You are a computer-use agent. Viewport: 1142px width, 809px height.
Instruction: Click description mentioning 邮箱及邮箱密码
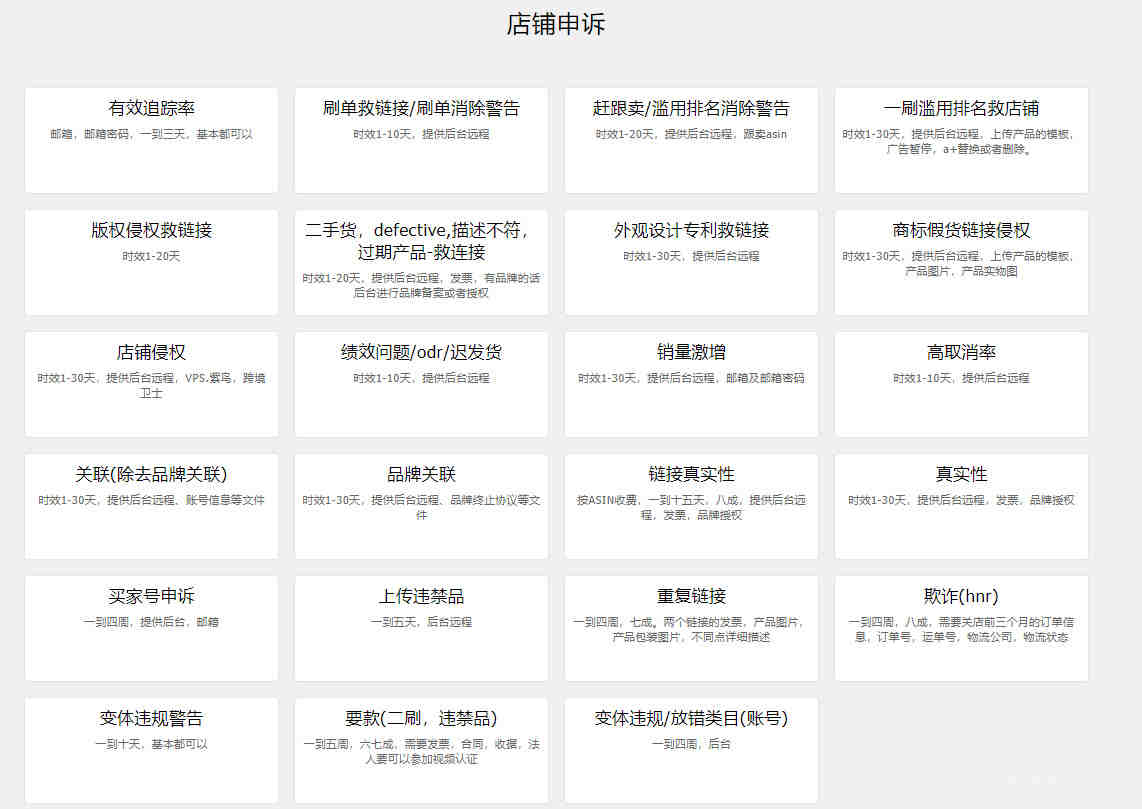click(x=691, y=378)
